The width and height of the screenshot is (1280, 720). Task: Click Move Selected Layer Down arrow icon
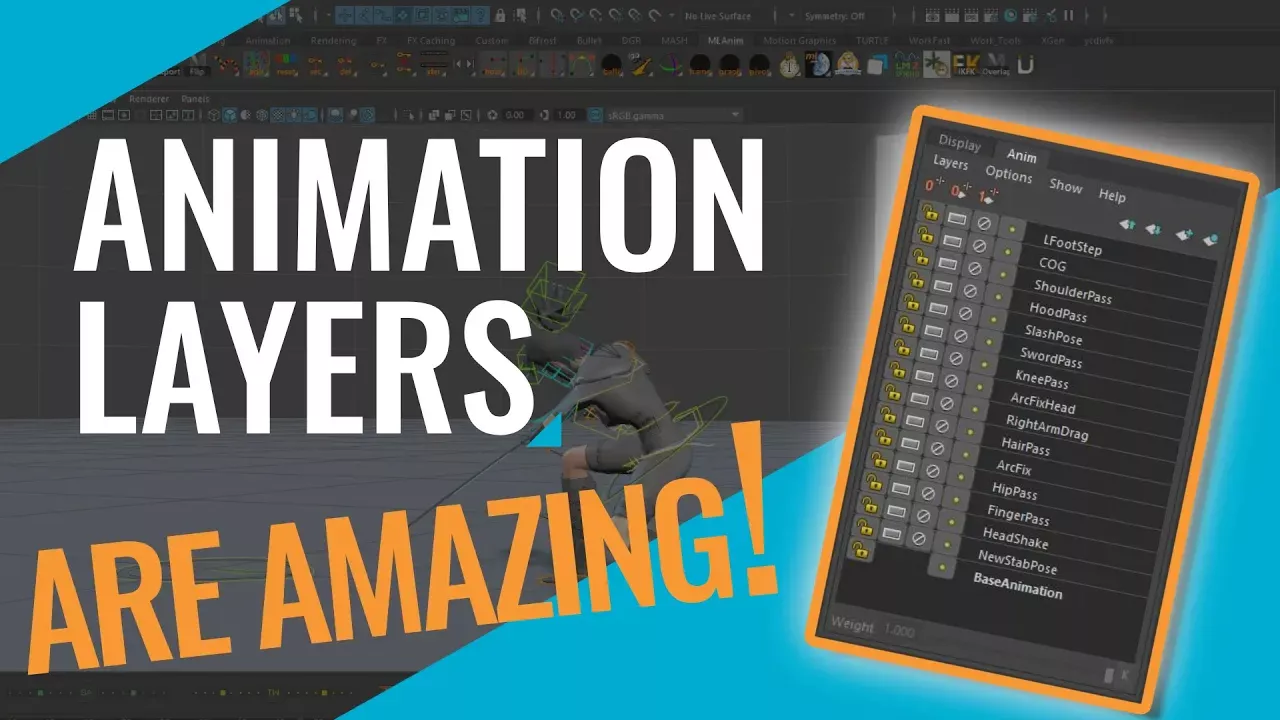pyautogui.click(x=1153, y=230)
